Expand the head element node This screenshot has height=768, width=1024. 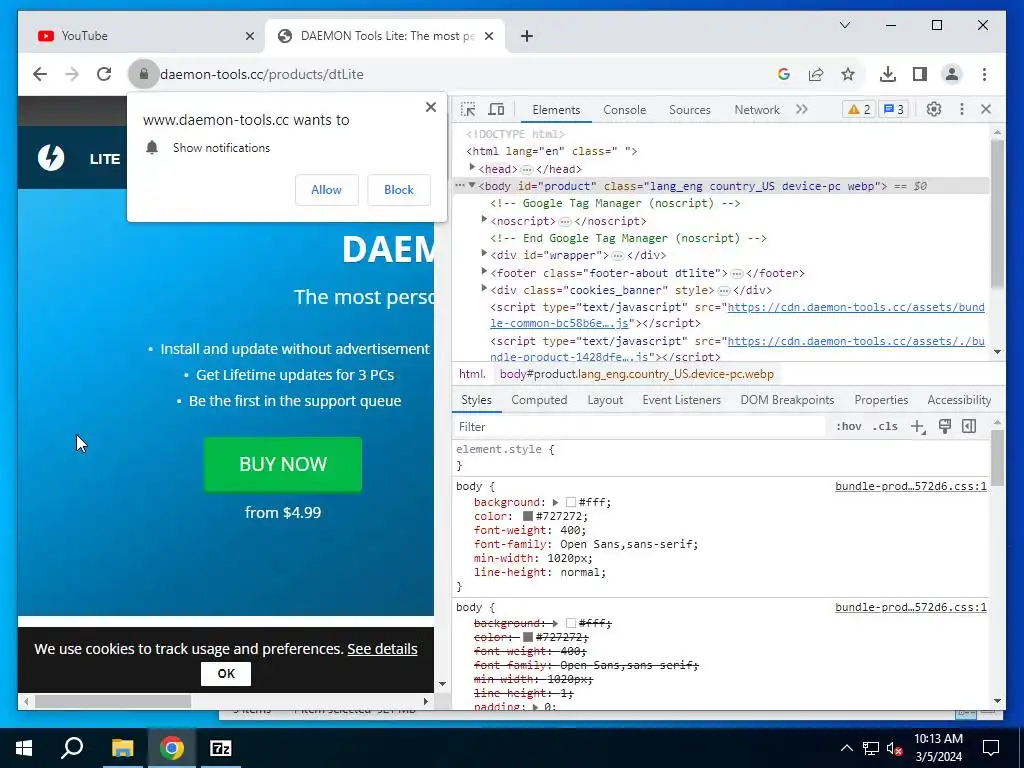(x=472, y=168)
